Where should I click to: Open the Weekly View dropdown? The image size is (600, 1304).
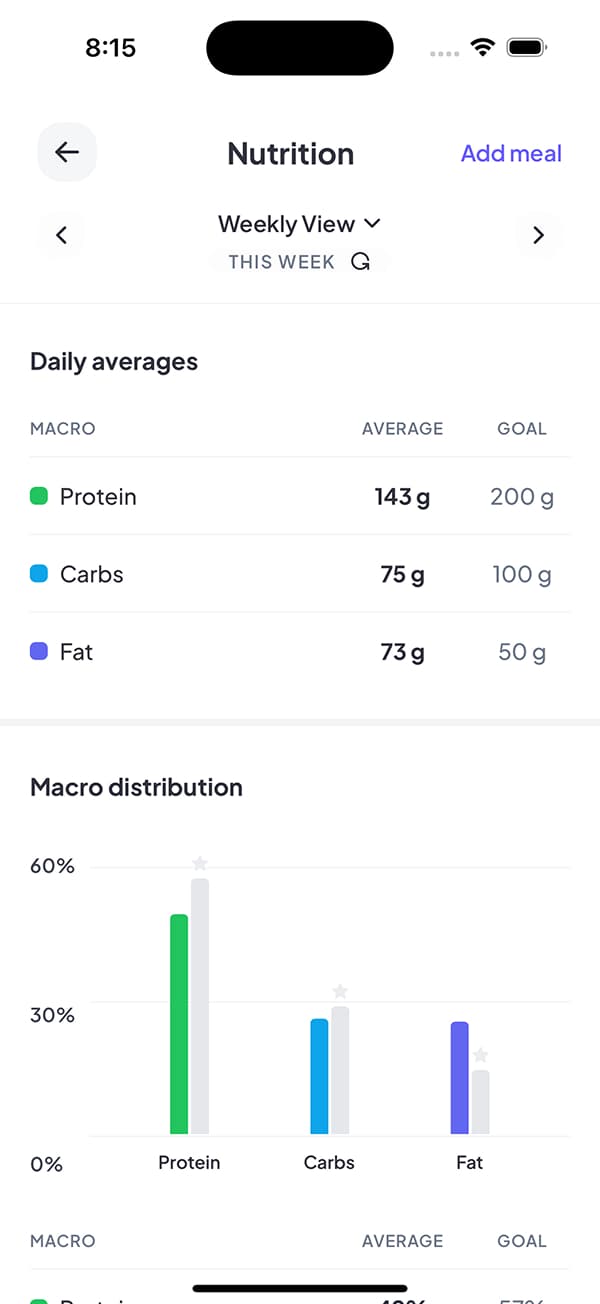click(300, 224)
